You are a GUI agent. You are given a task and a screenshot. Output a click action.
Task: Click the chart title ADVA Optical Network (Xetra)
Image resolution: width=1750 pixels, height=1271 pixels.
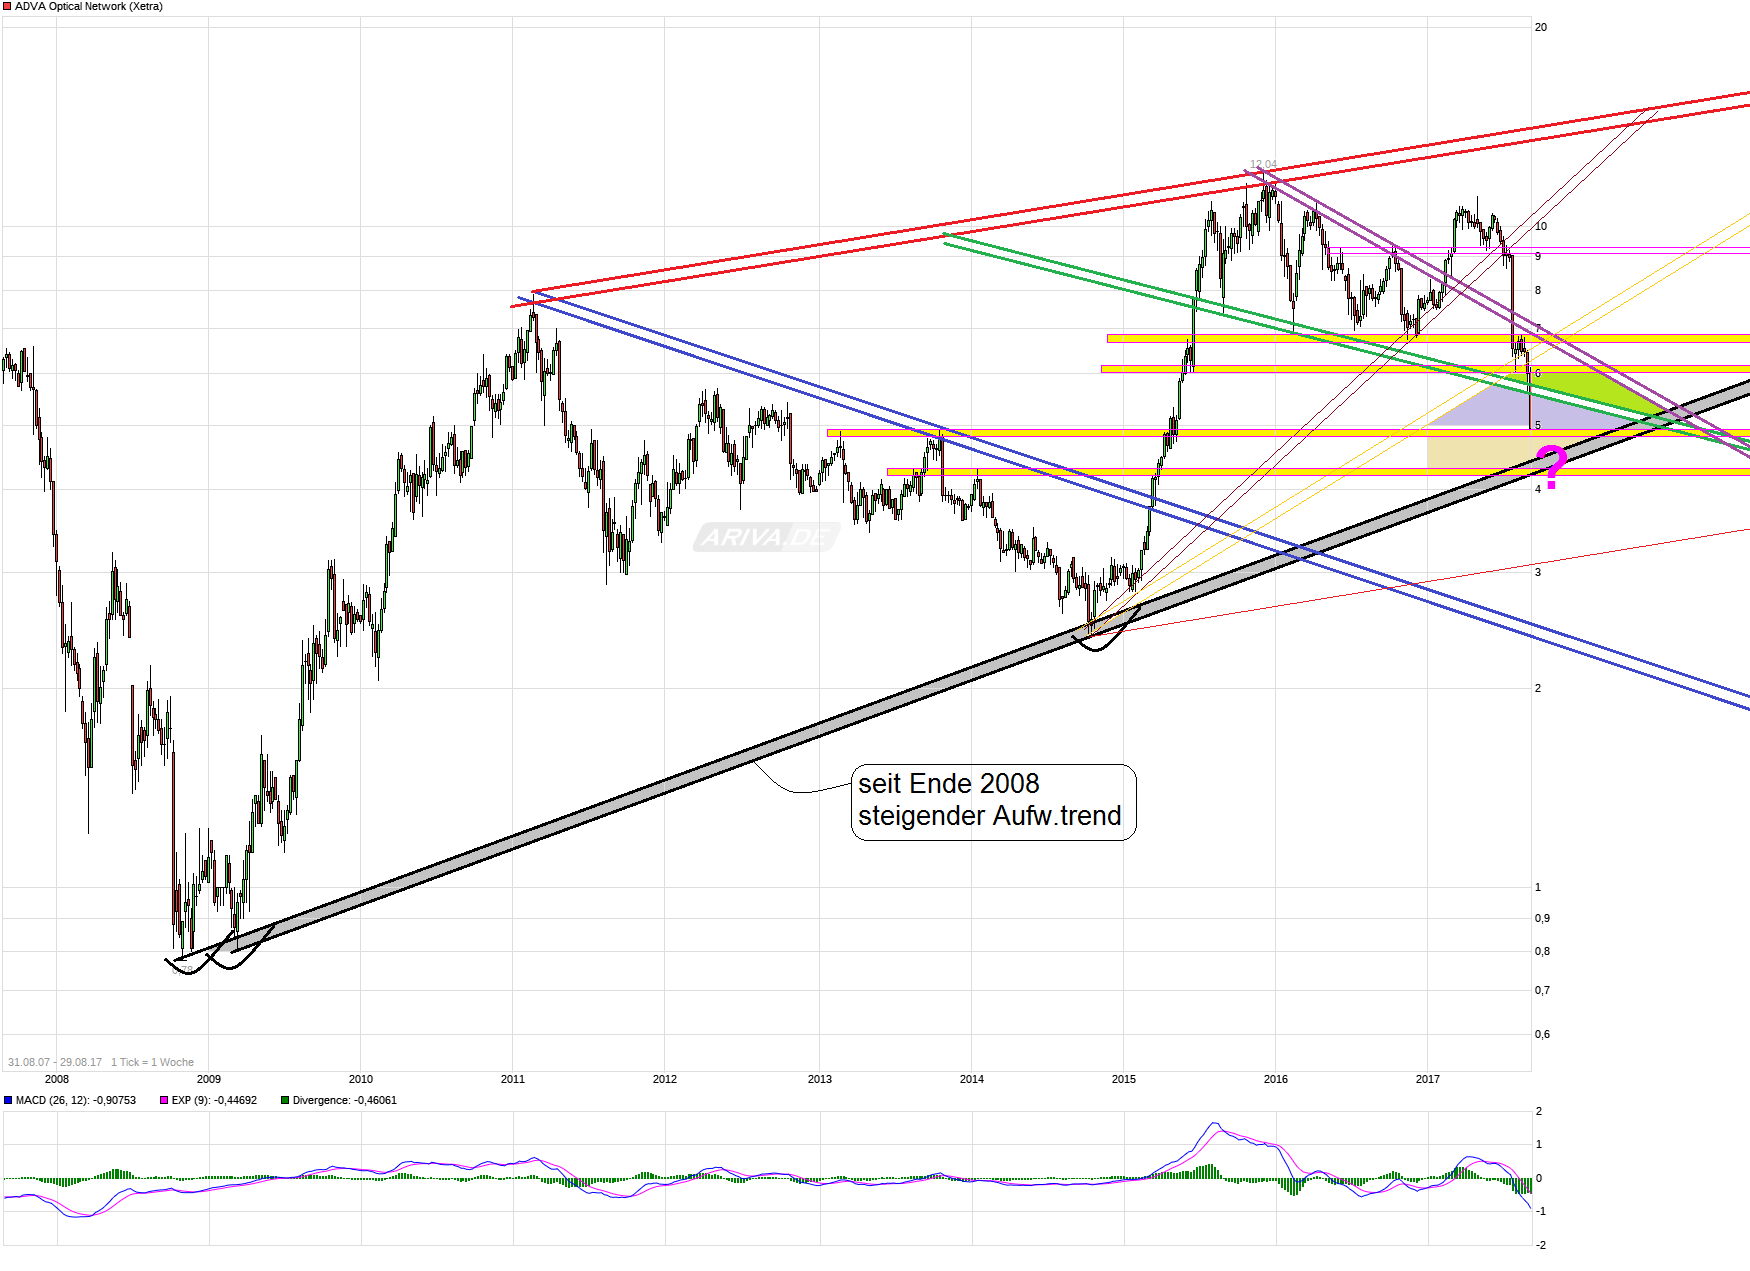(89, 7)
